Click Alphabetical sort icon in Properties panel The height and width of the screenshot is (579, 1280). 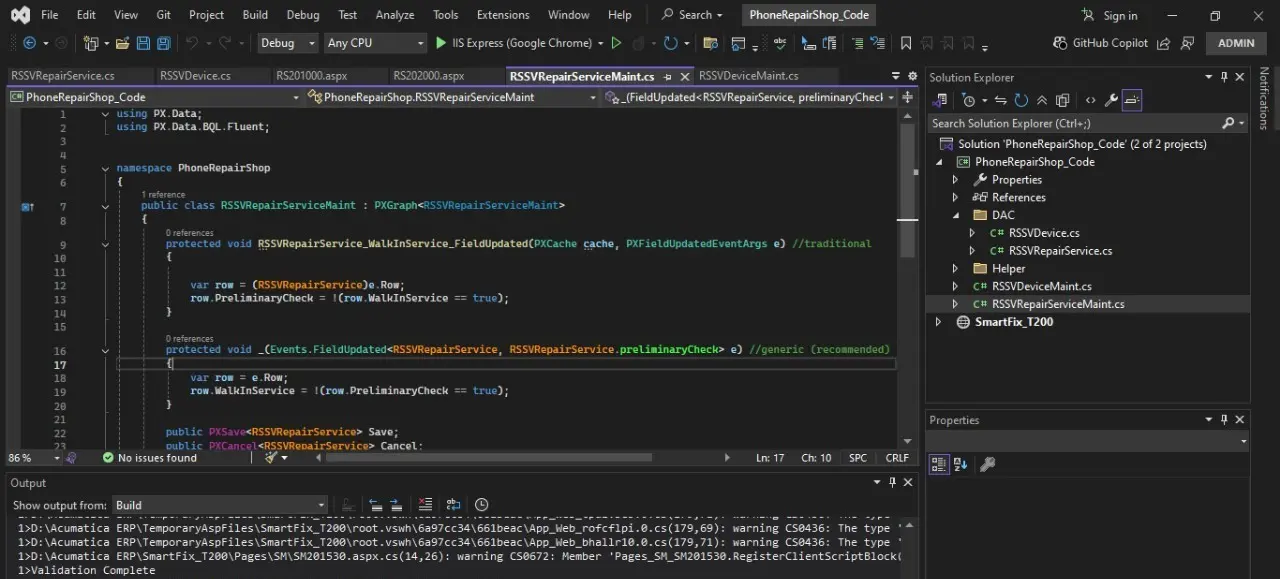coord(961,464)
